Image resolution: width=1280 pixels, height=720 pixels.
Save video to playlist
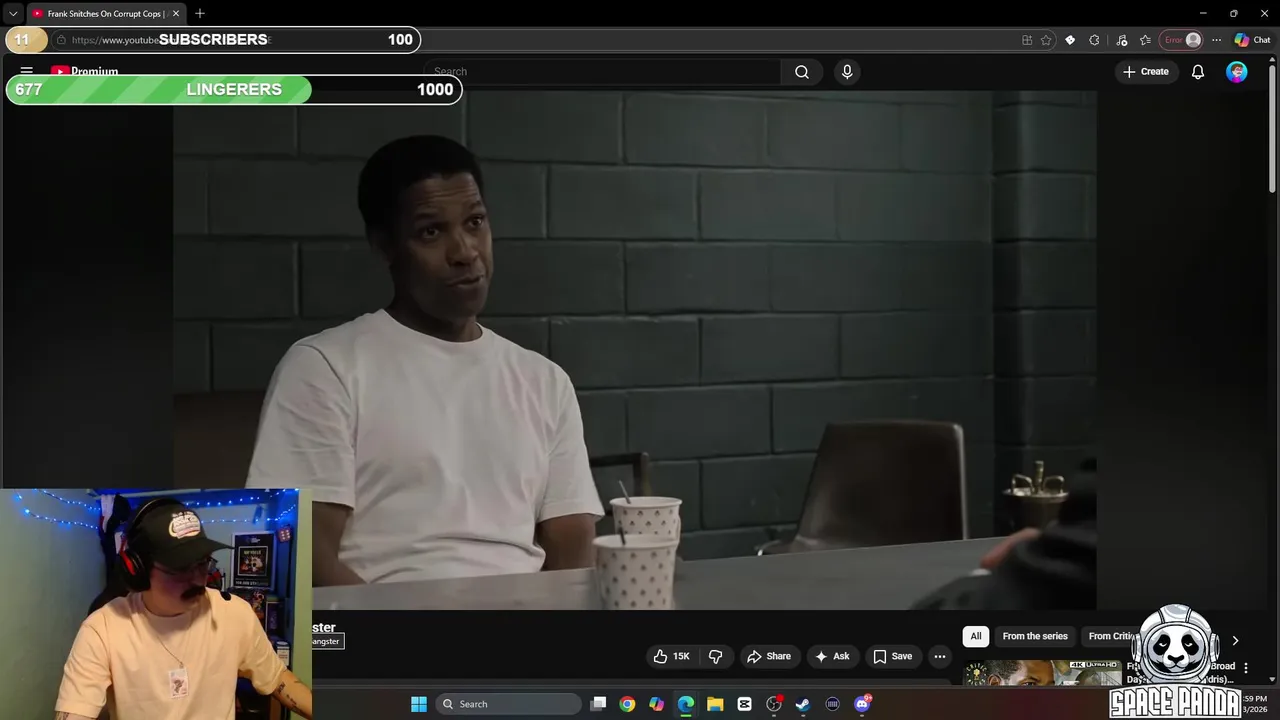892,656
